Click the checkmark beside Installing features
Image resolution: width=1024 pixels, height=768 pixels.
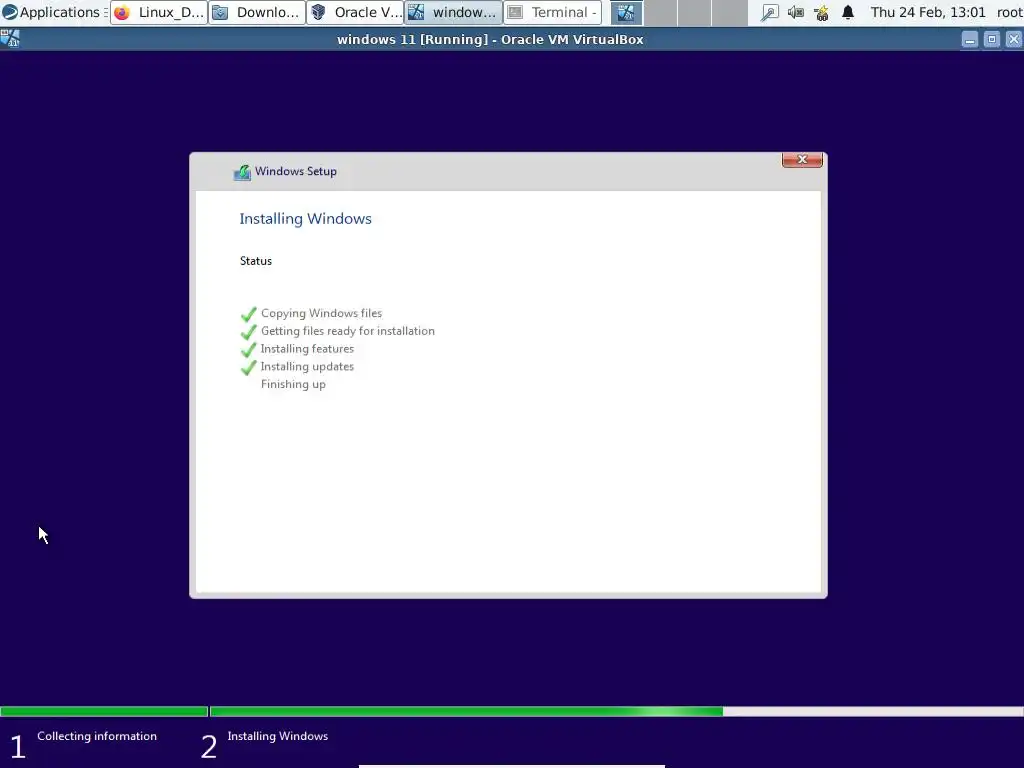[248, 349]
